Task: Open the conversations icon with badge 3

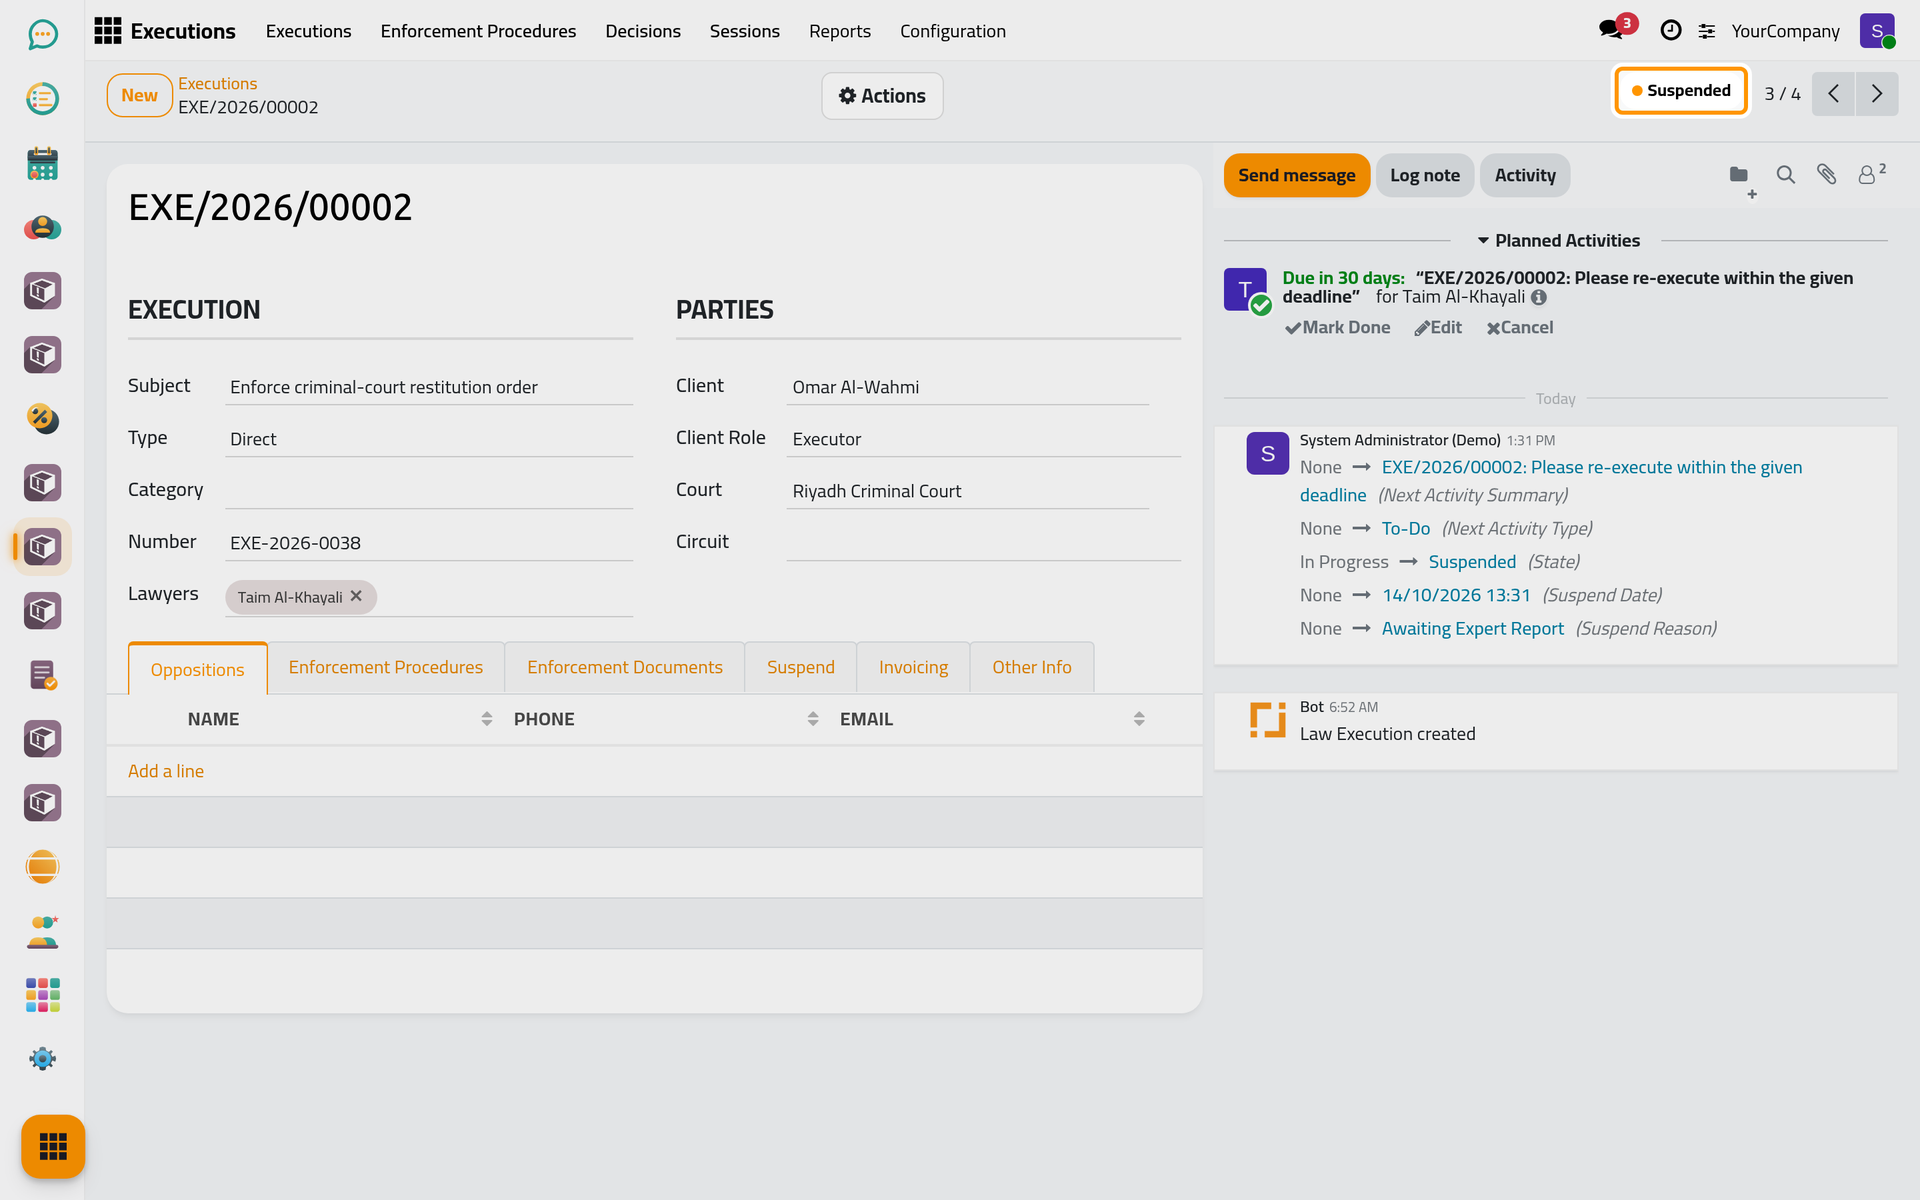Action: [x=1612, y=30]
